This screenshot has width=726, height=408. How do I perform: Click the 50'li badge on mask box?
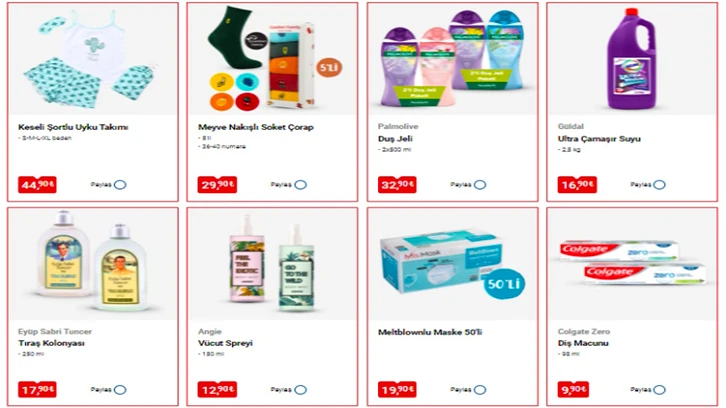tap(504, 283)
